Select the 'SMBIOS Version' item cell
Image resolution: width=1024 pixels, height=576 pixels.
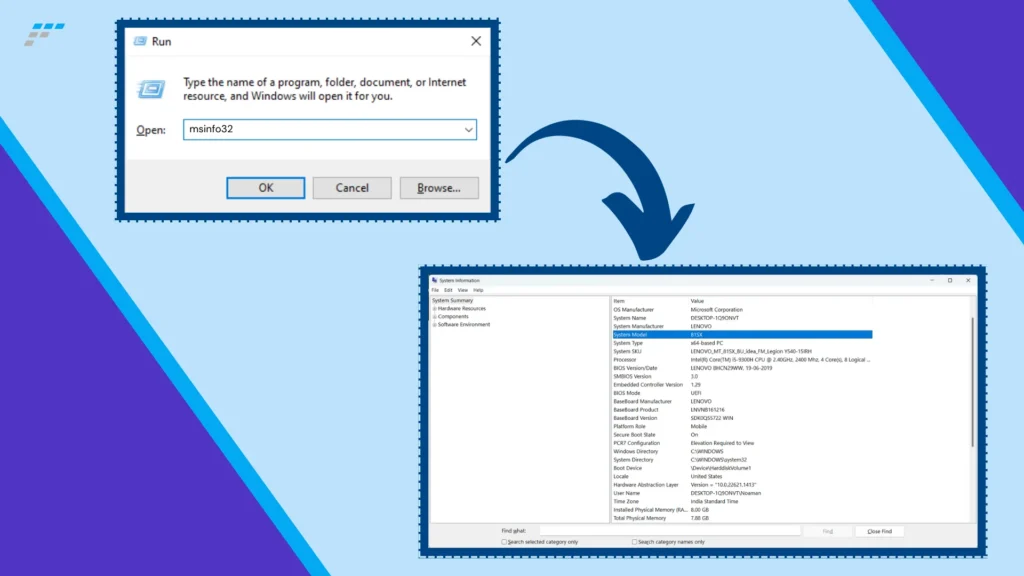coord(632,376)
